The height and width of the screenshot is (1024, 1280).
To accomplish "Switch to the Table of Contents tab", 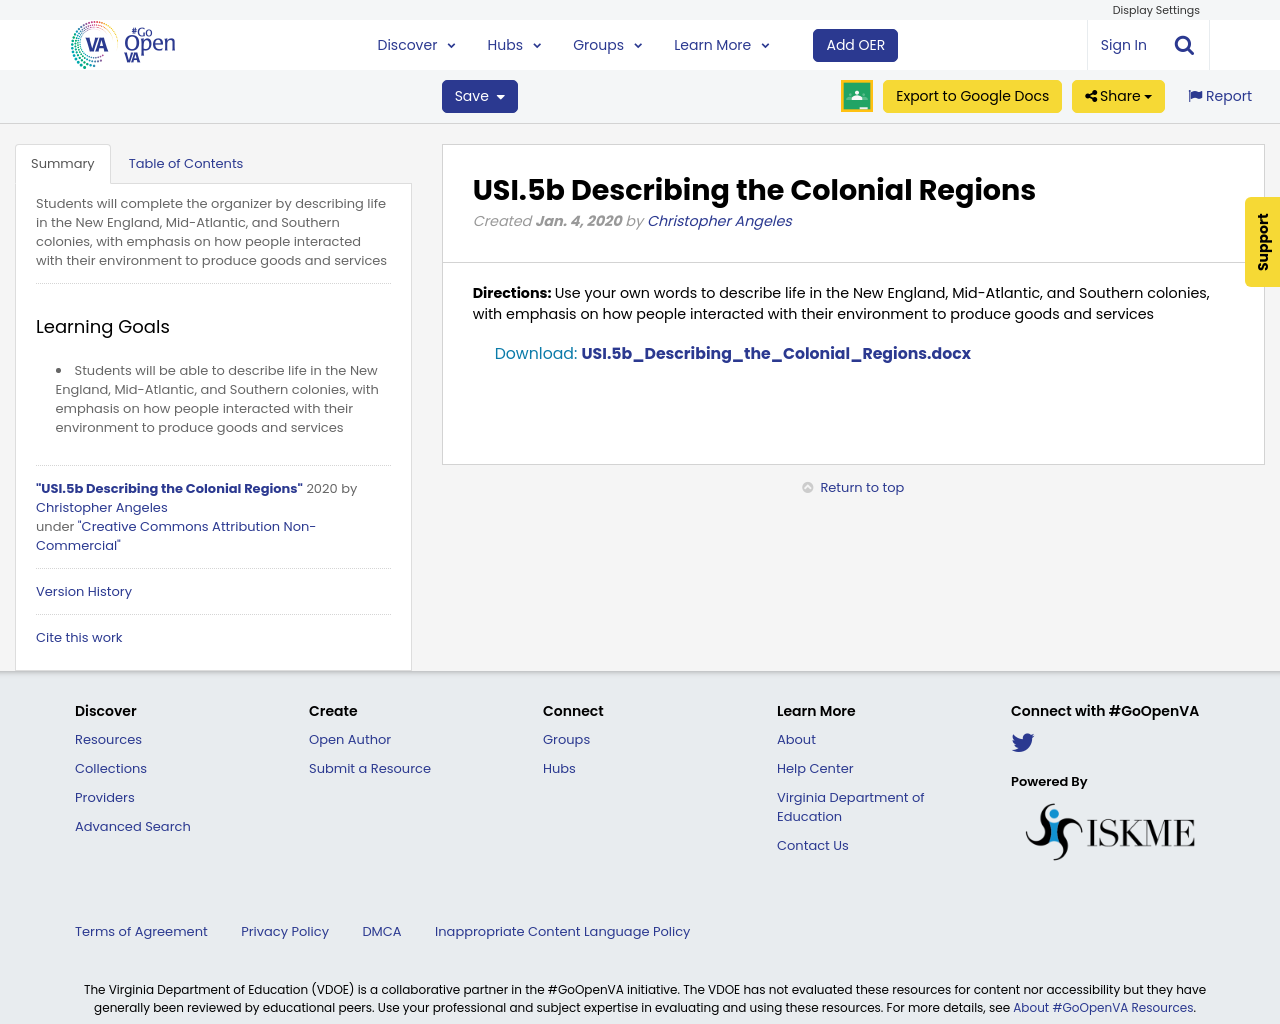I will tap(186, 162).
